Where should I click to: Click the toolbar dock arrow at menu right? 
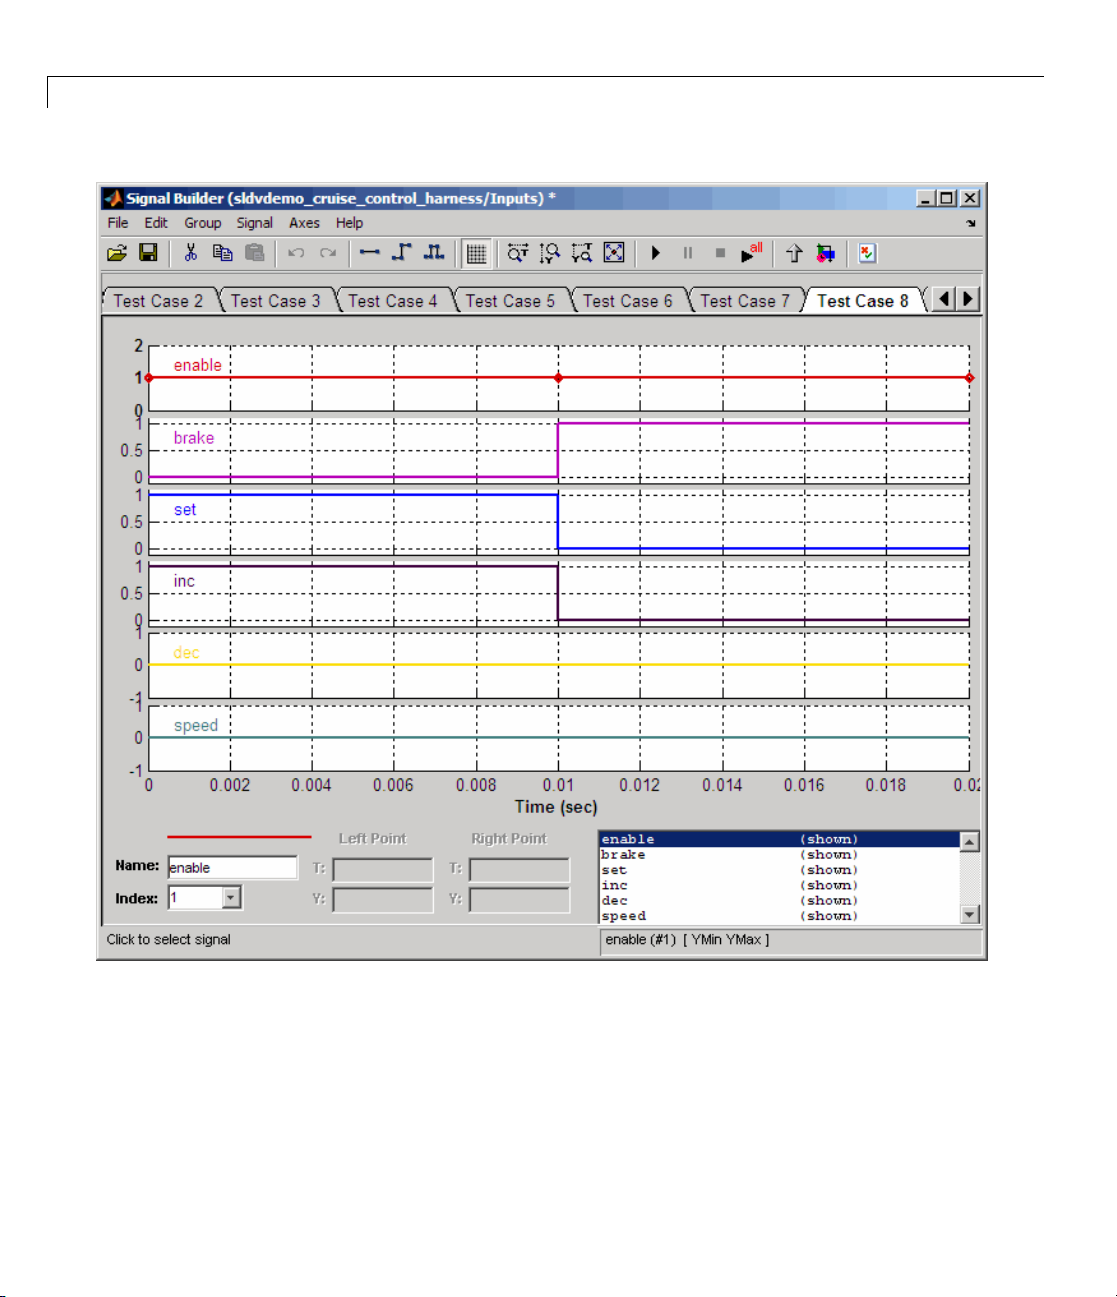tap(971, 224)
